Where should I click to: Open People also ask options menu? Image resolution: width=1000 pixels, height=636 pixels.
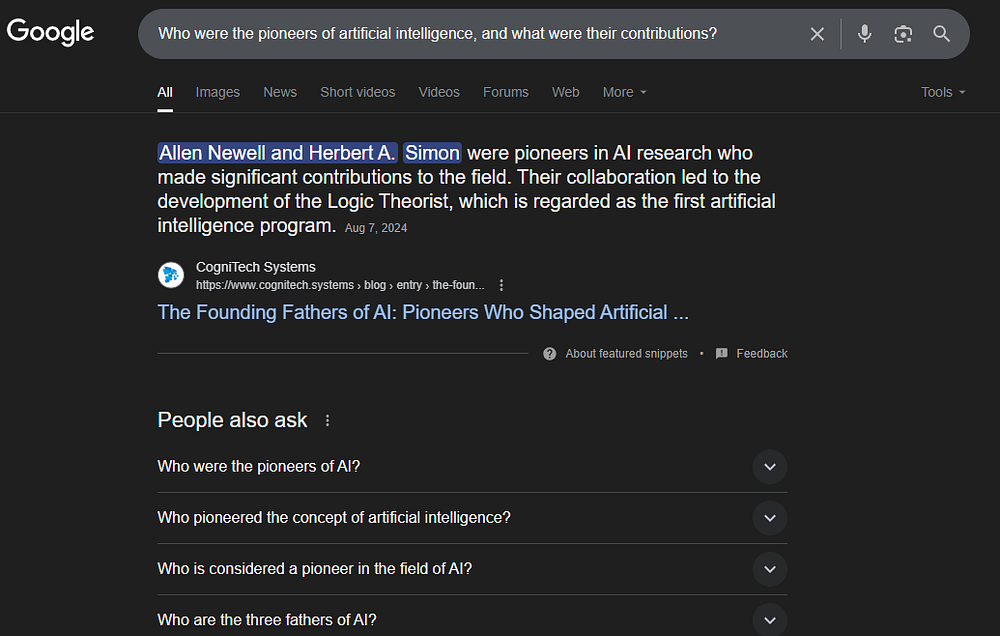tap(327, 421)
